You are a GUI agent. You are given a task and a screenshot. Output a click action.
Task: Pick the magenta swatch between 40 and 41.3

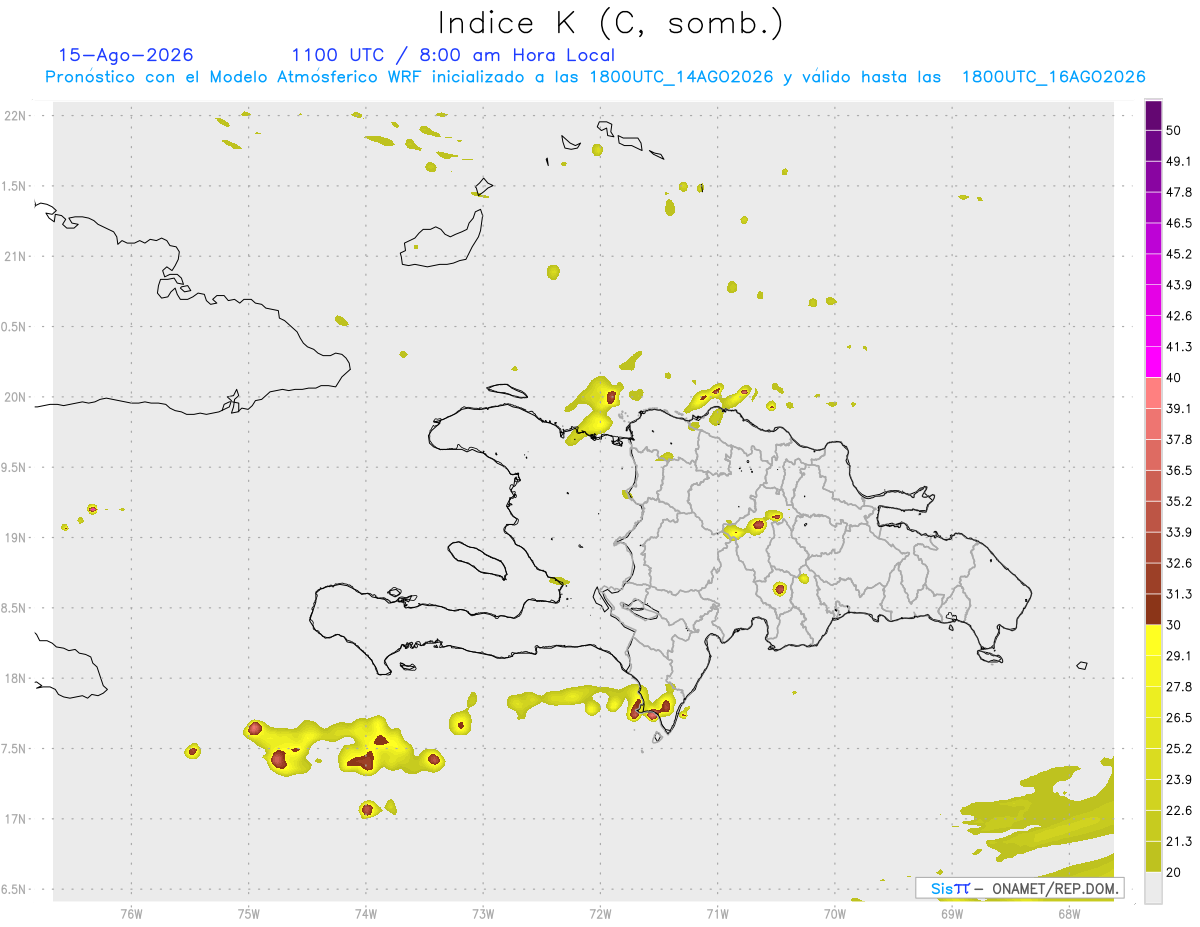[x=1153, y=362]
